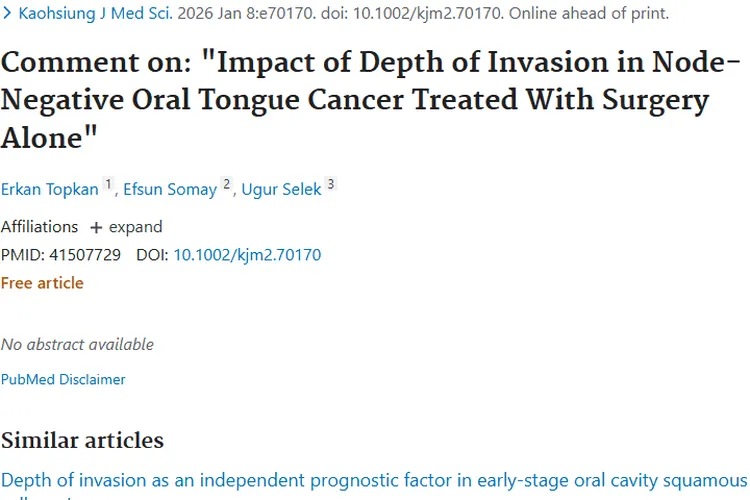Click the Similar articles heading

(82, 440)
